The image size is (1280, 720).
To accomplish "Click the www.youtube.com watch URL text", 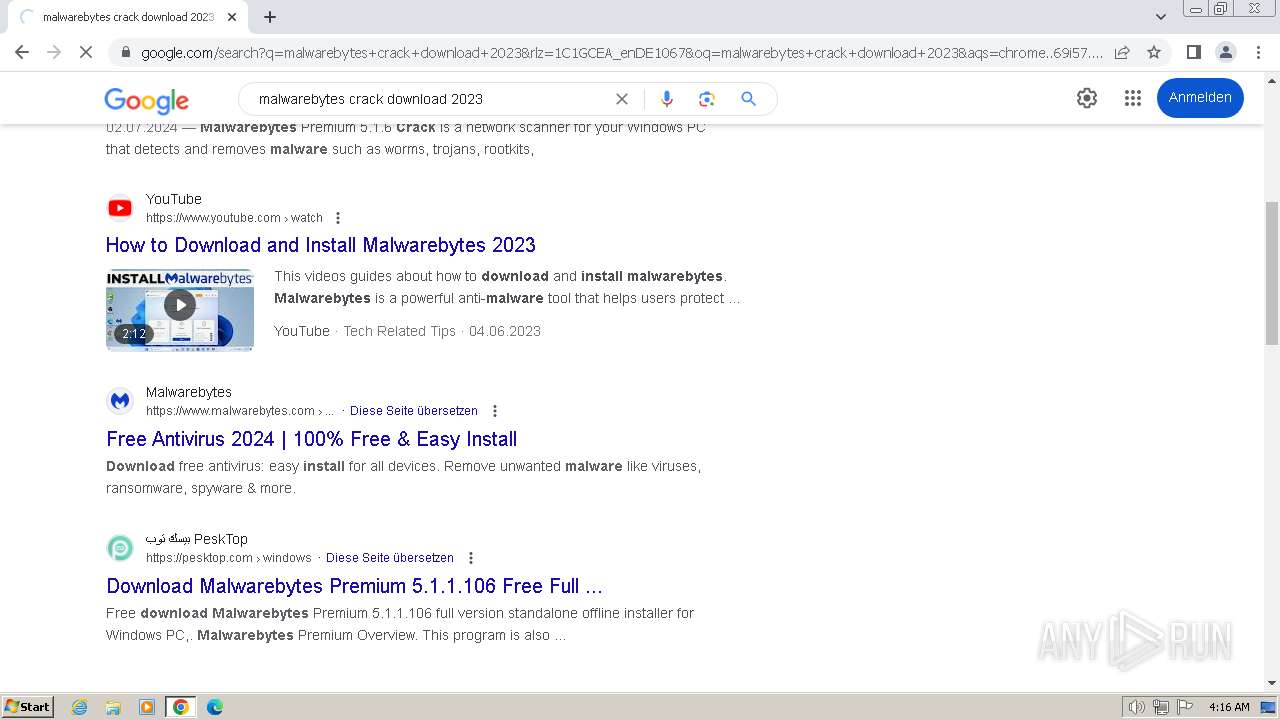I will [x=234, y=218].
